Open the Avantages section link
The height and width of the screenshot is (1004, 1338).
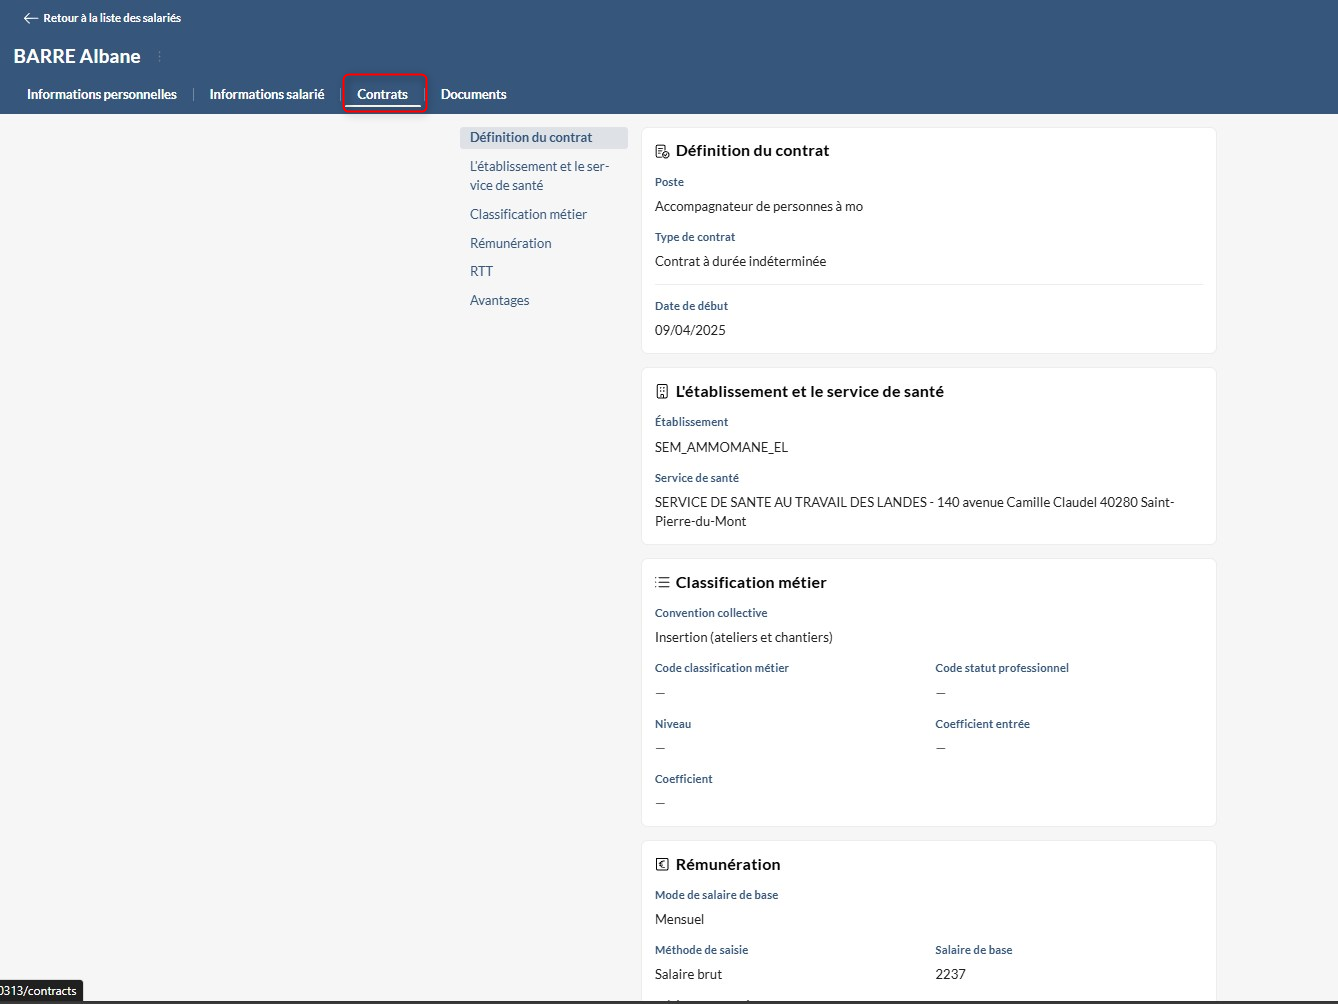[499, 300]
